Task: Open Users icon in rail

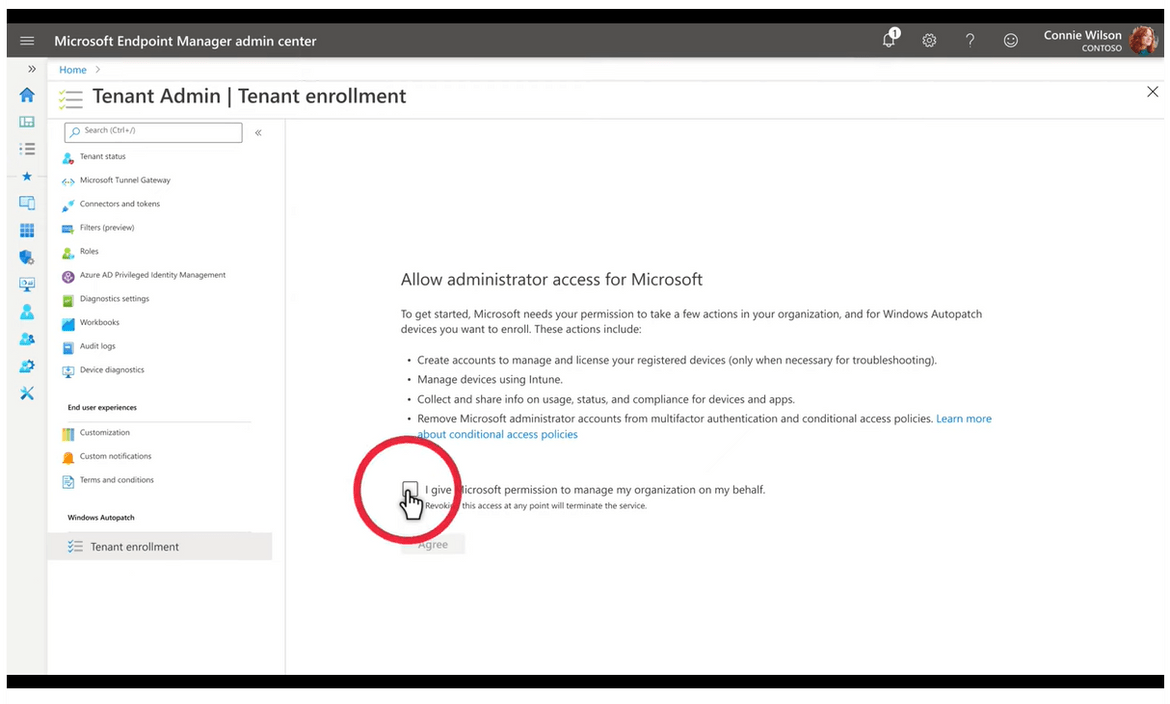Action: pyautogui.click(x=27, y=312)
